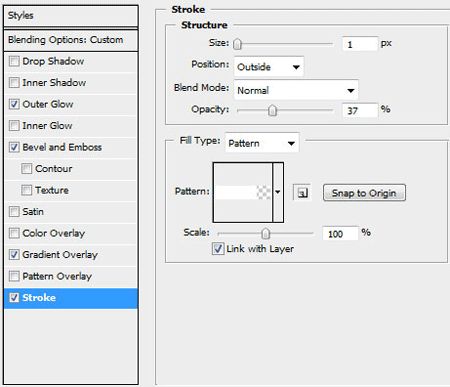Open Pattern Overlay settings label
The width and height of the screenshot is (450, 387).
[57, 276]
